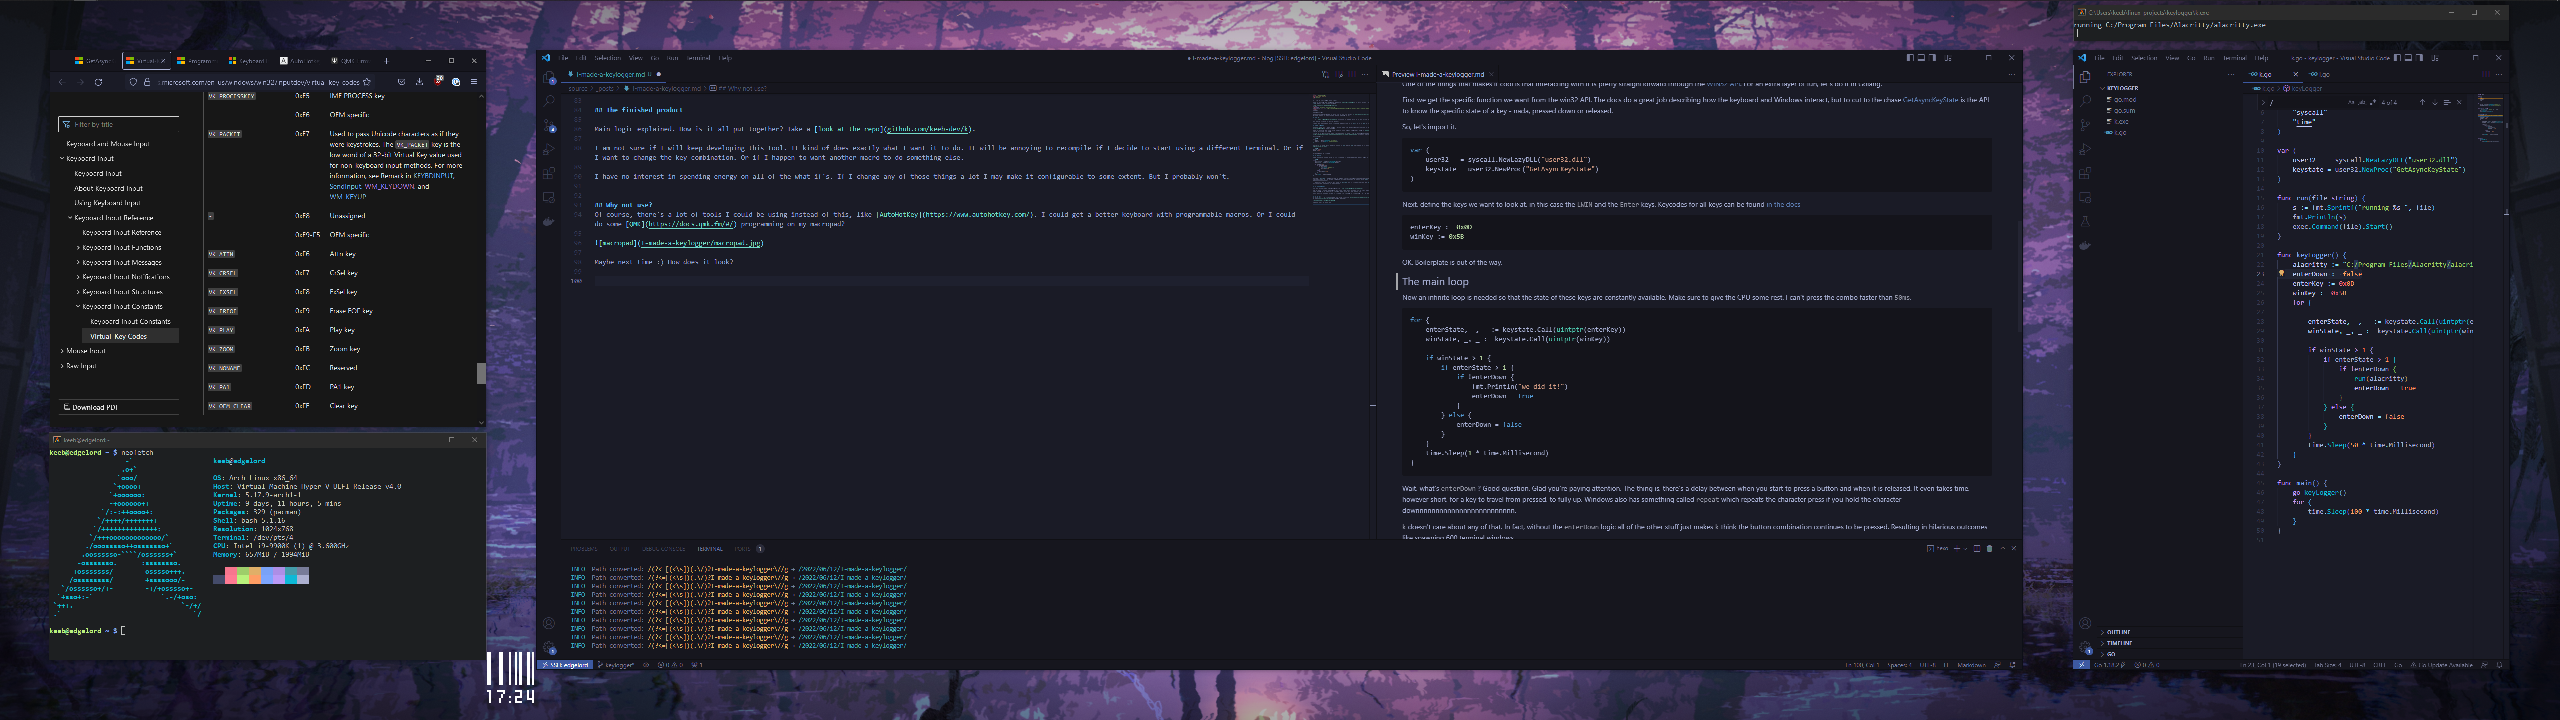Expand Keyboard Input Messages tree node
Screen dimensions: 2560x720
tap(78, 262)
